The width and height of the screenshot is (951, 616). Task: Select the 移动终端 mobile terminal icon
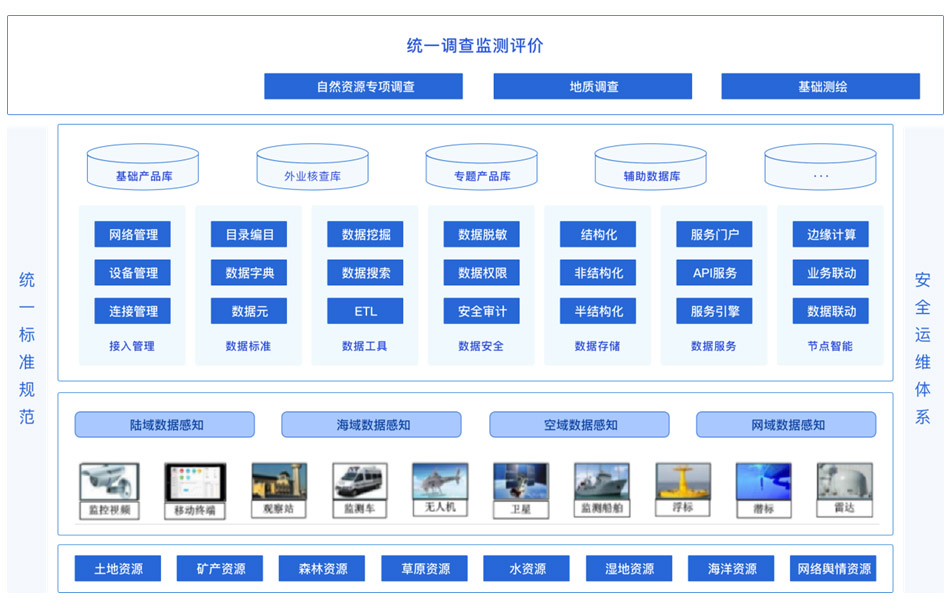(195, 484)
